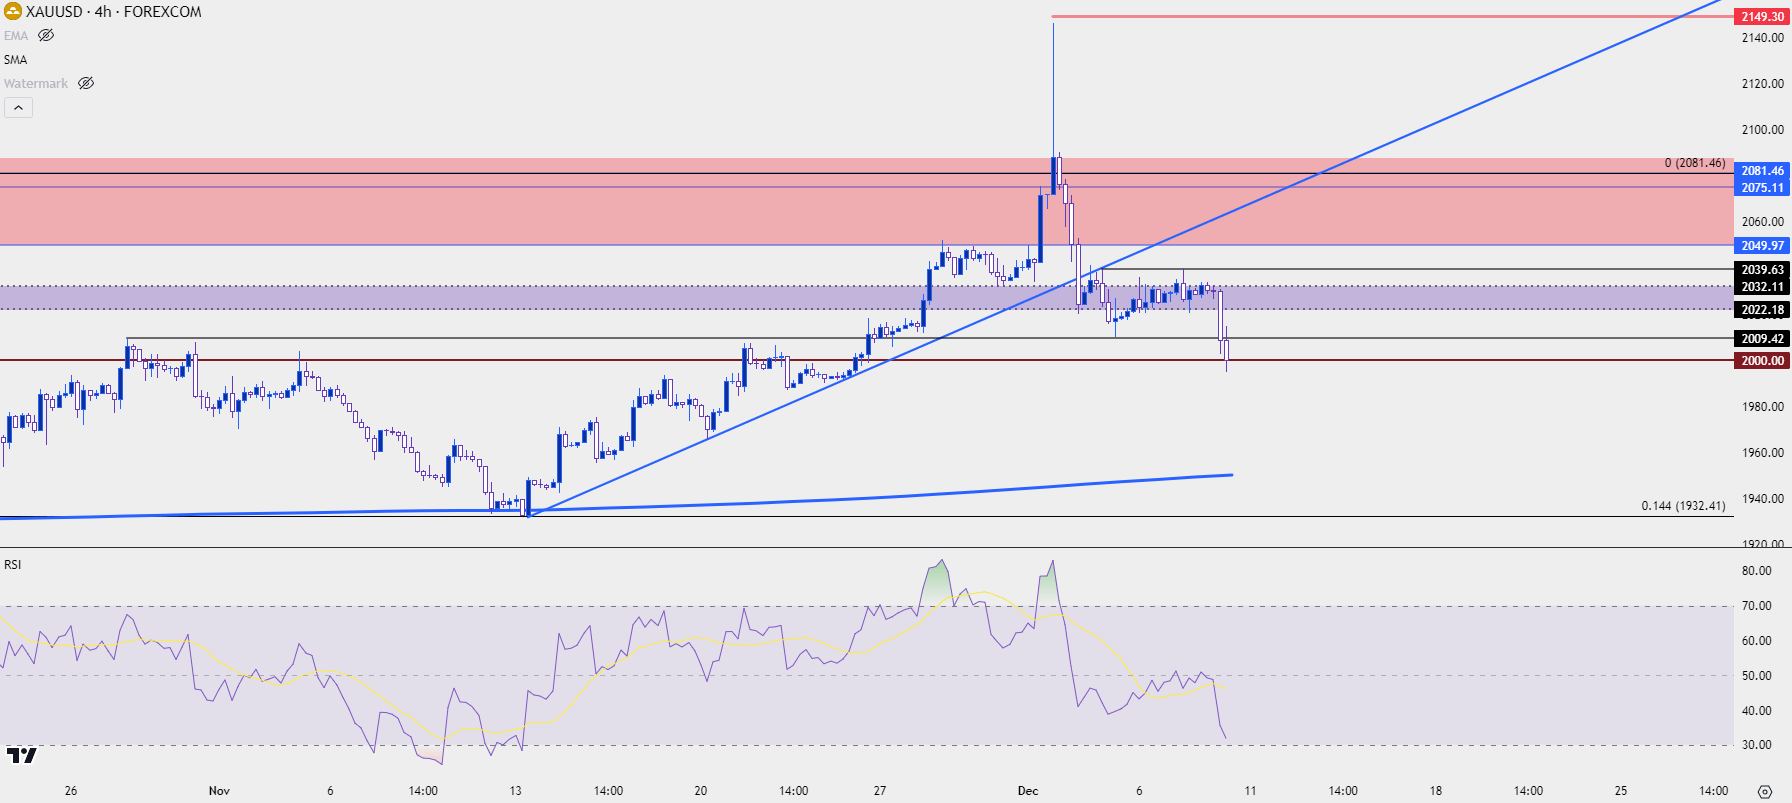This screenshot has width=1792, height=803.
Task: Click the 2120.00 price scale value
Action: [x=1762, y=84]
